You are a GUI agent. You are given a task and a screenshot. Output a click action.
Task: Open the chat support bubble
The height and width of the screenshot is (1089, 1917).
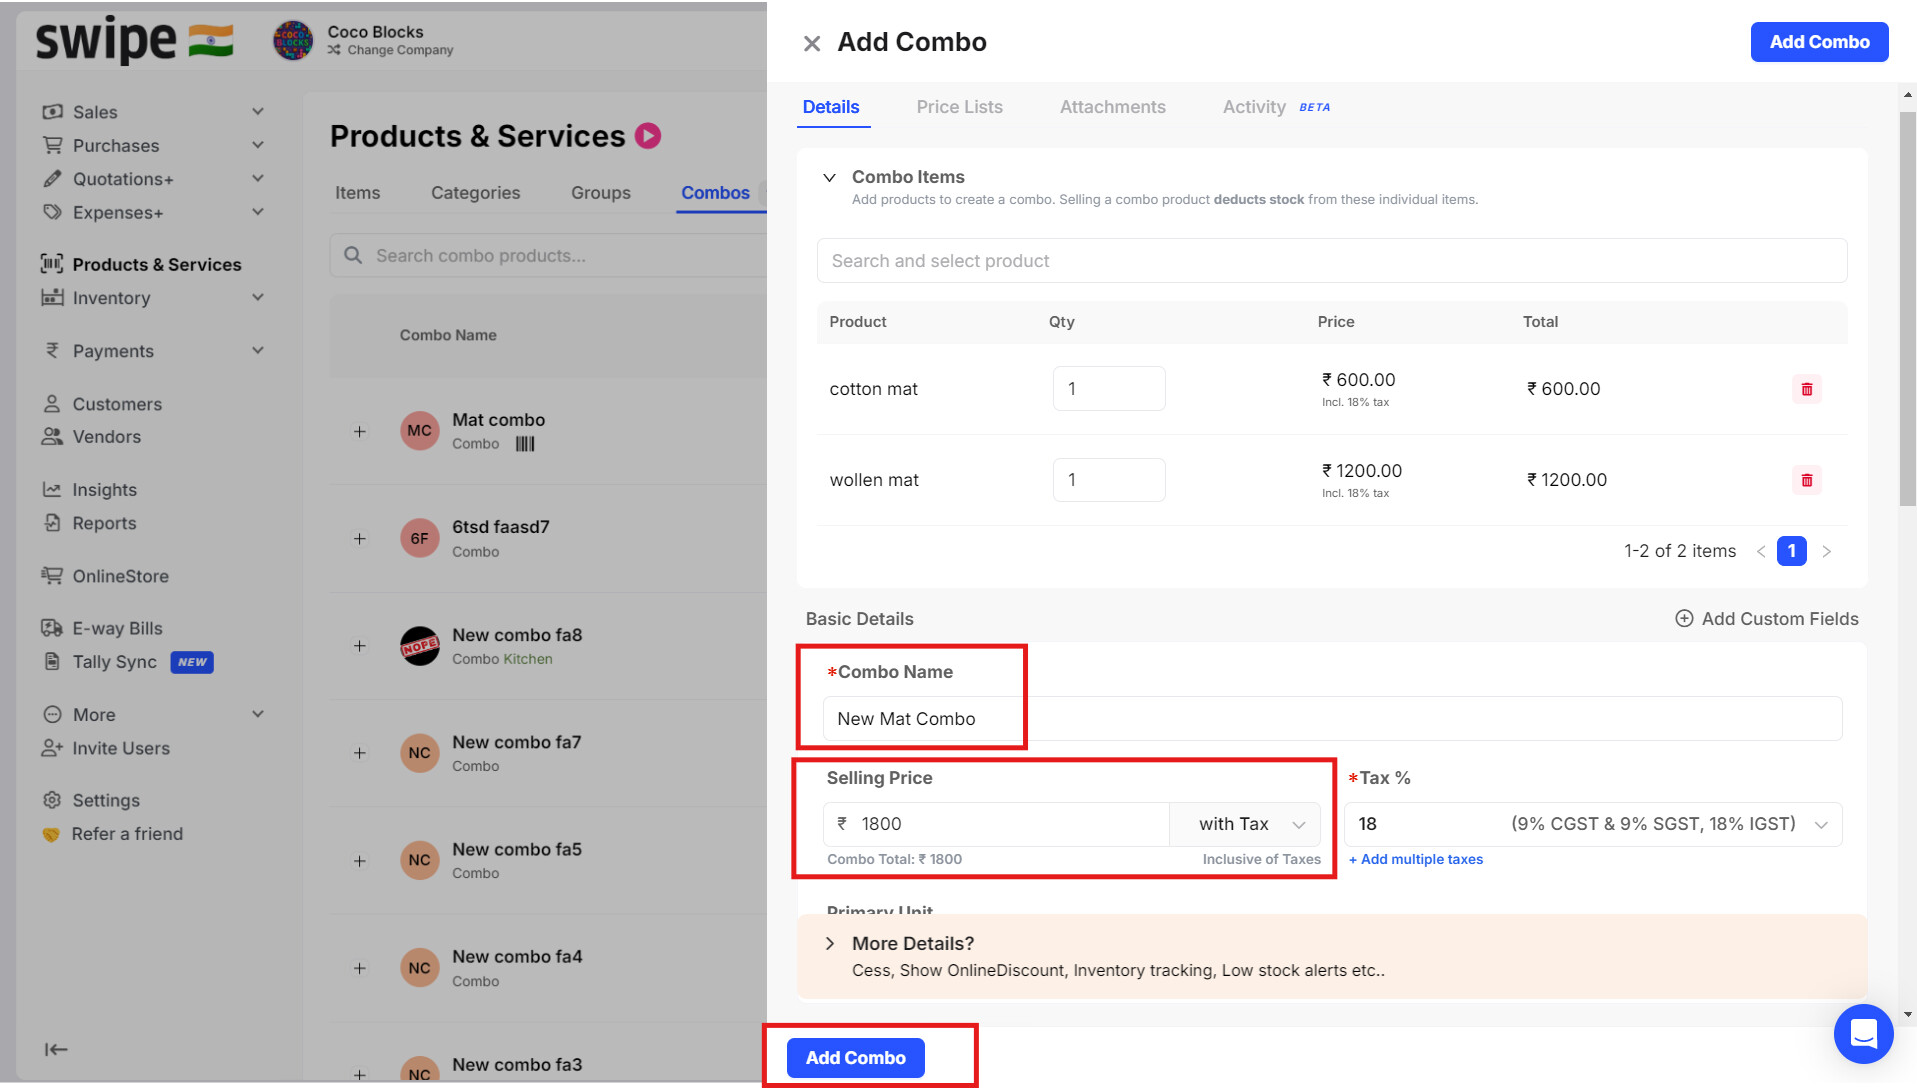1863,1033
